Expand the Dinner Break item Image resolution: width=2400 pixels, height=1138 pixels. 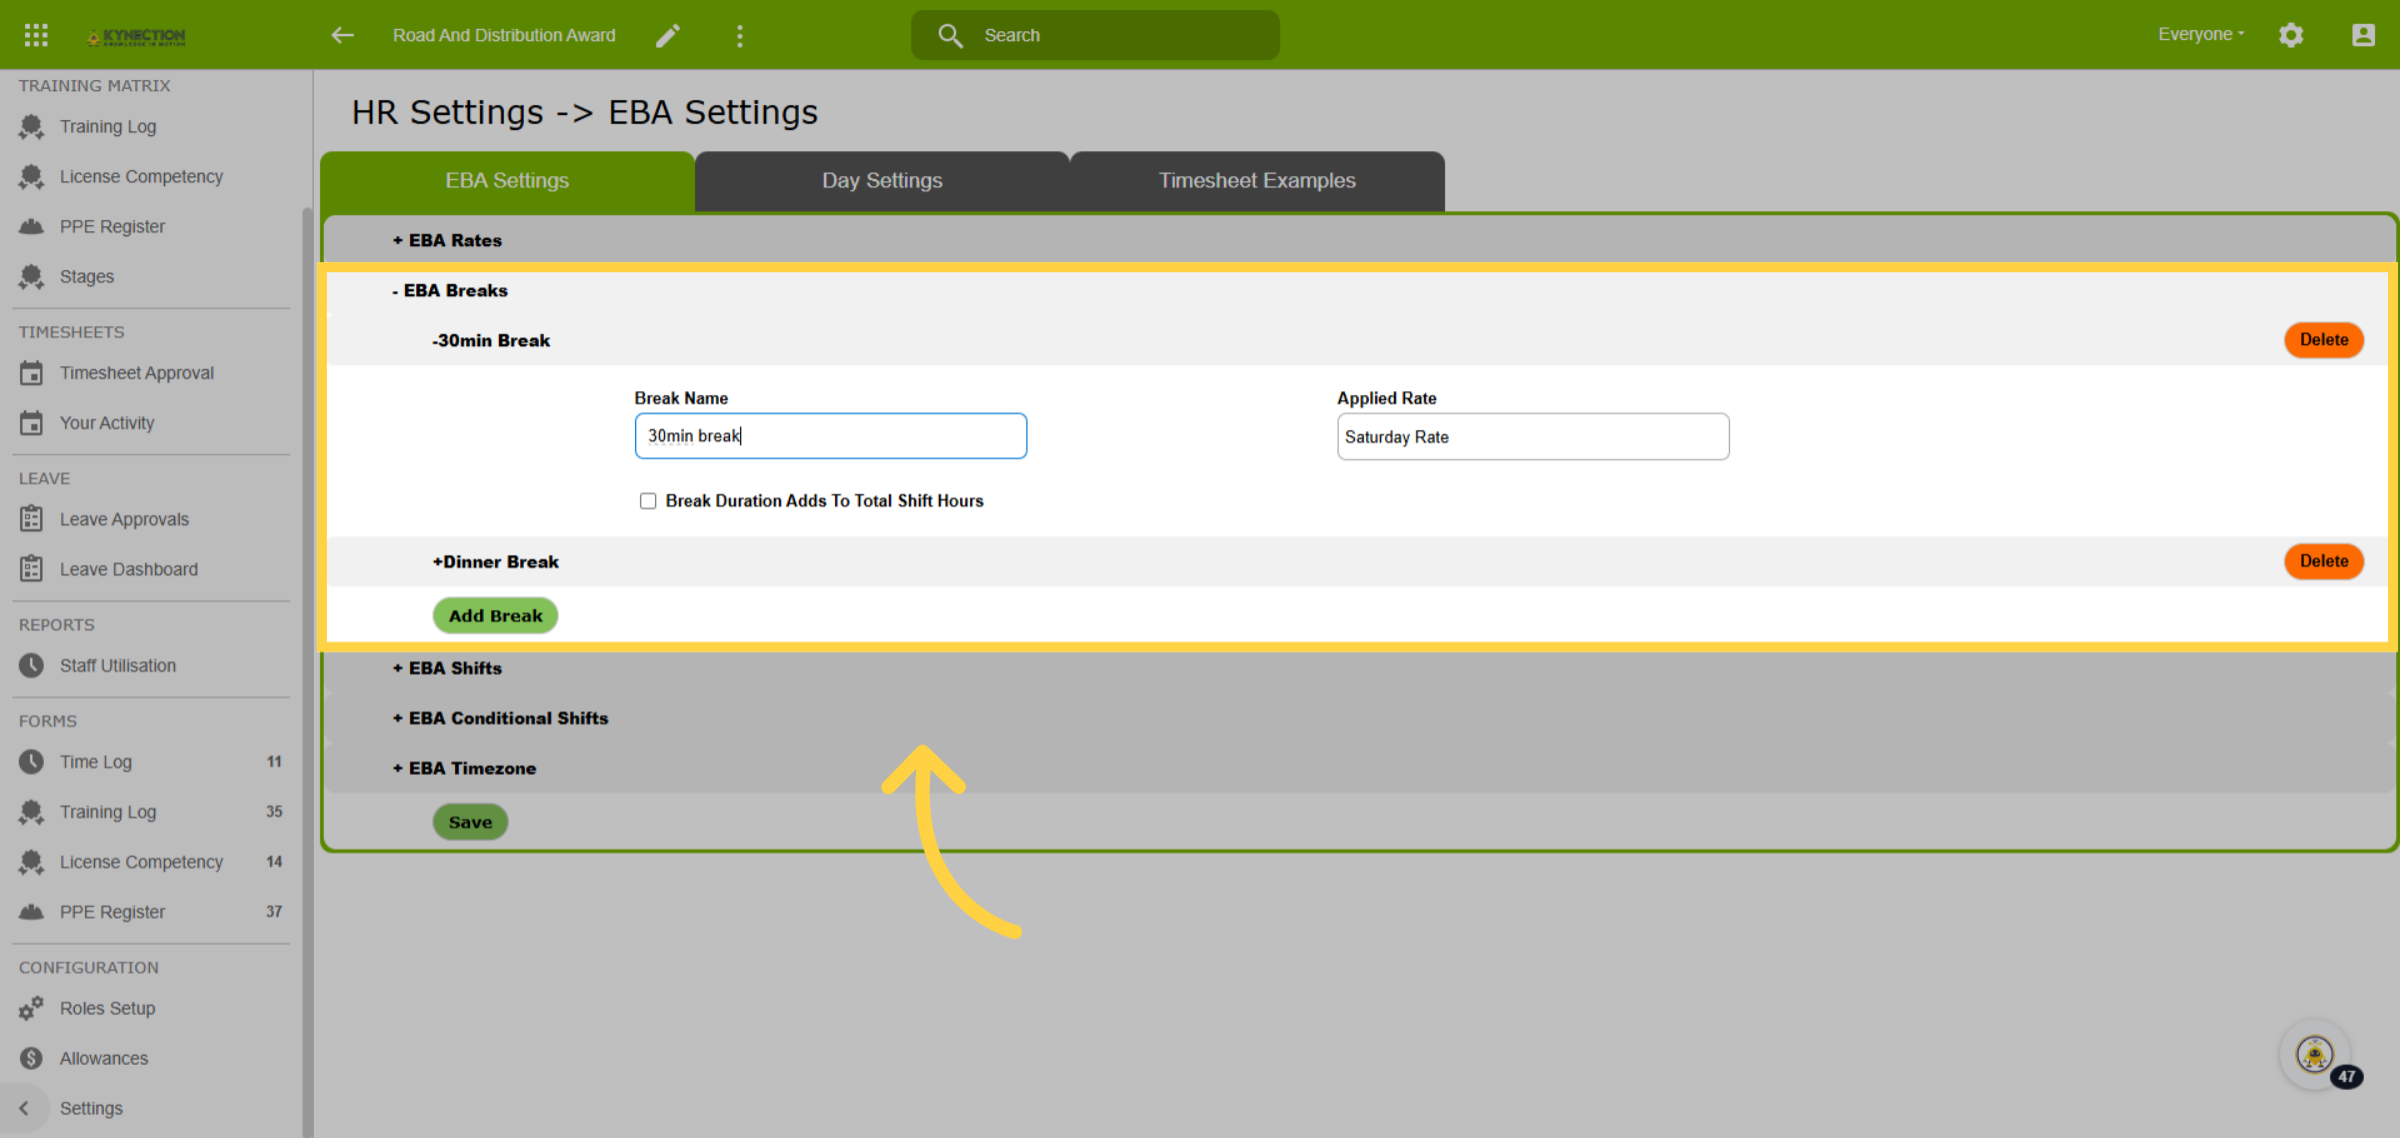[495, 562]
